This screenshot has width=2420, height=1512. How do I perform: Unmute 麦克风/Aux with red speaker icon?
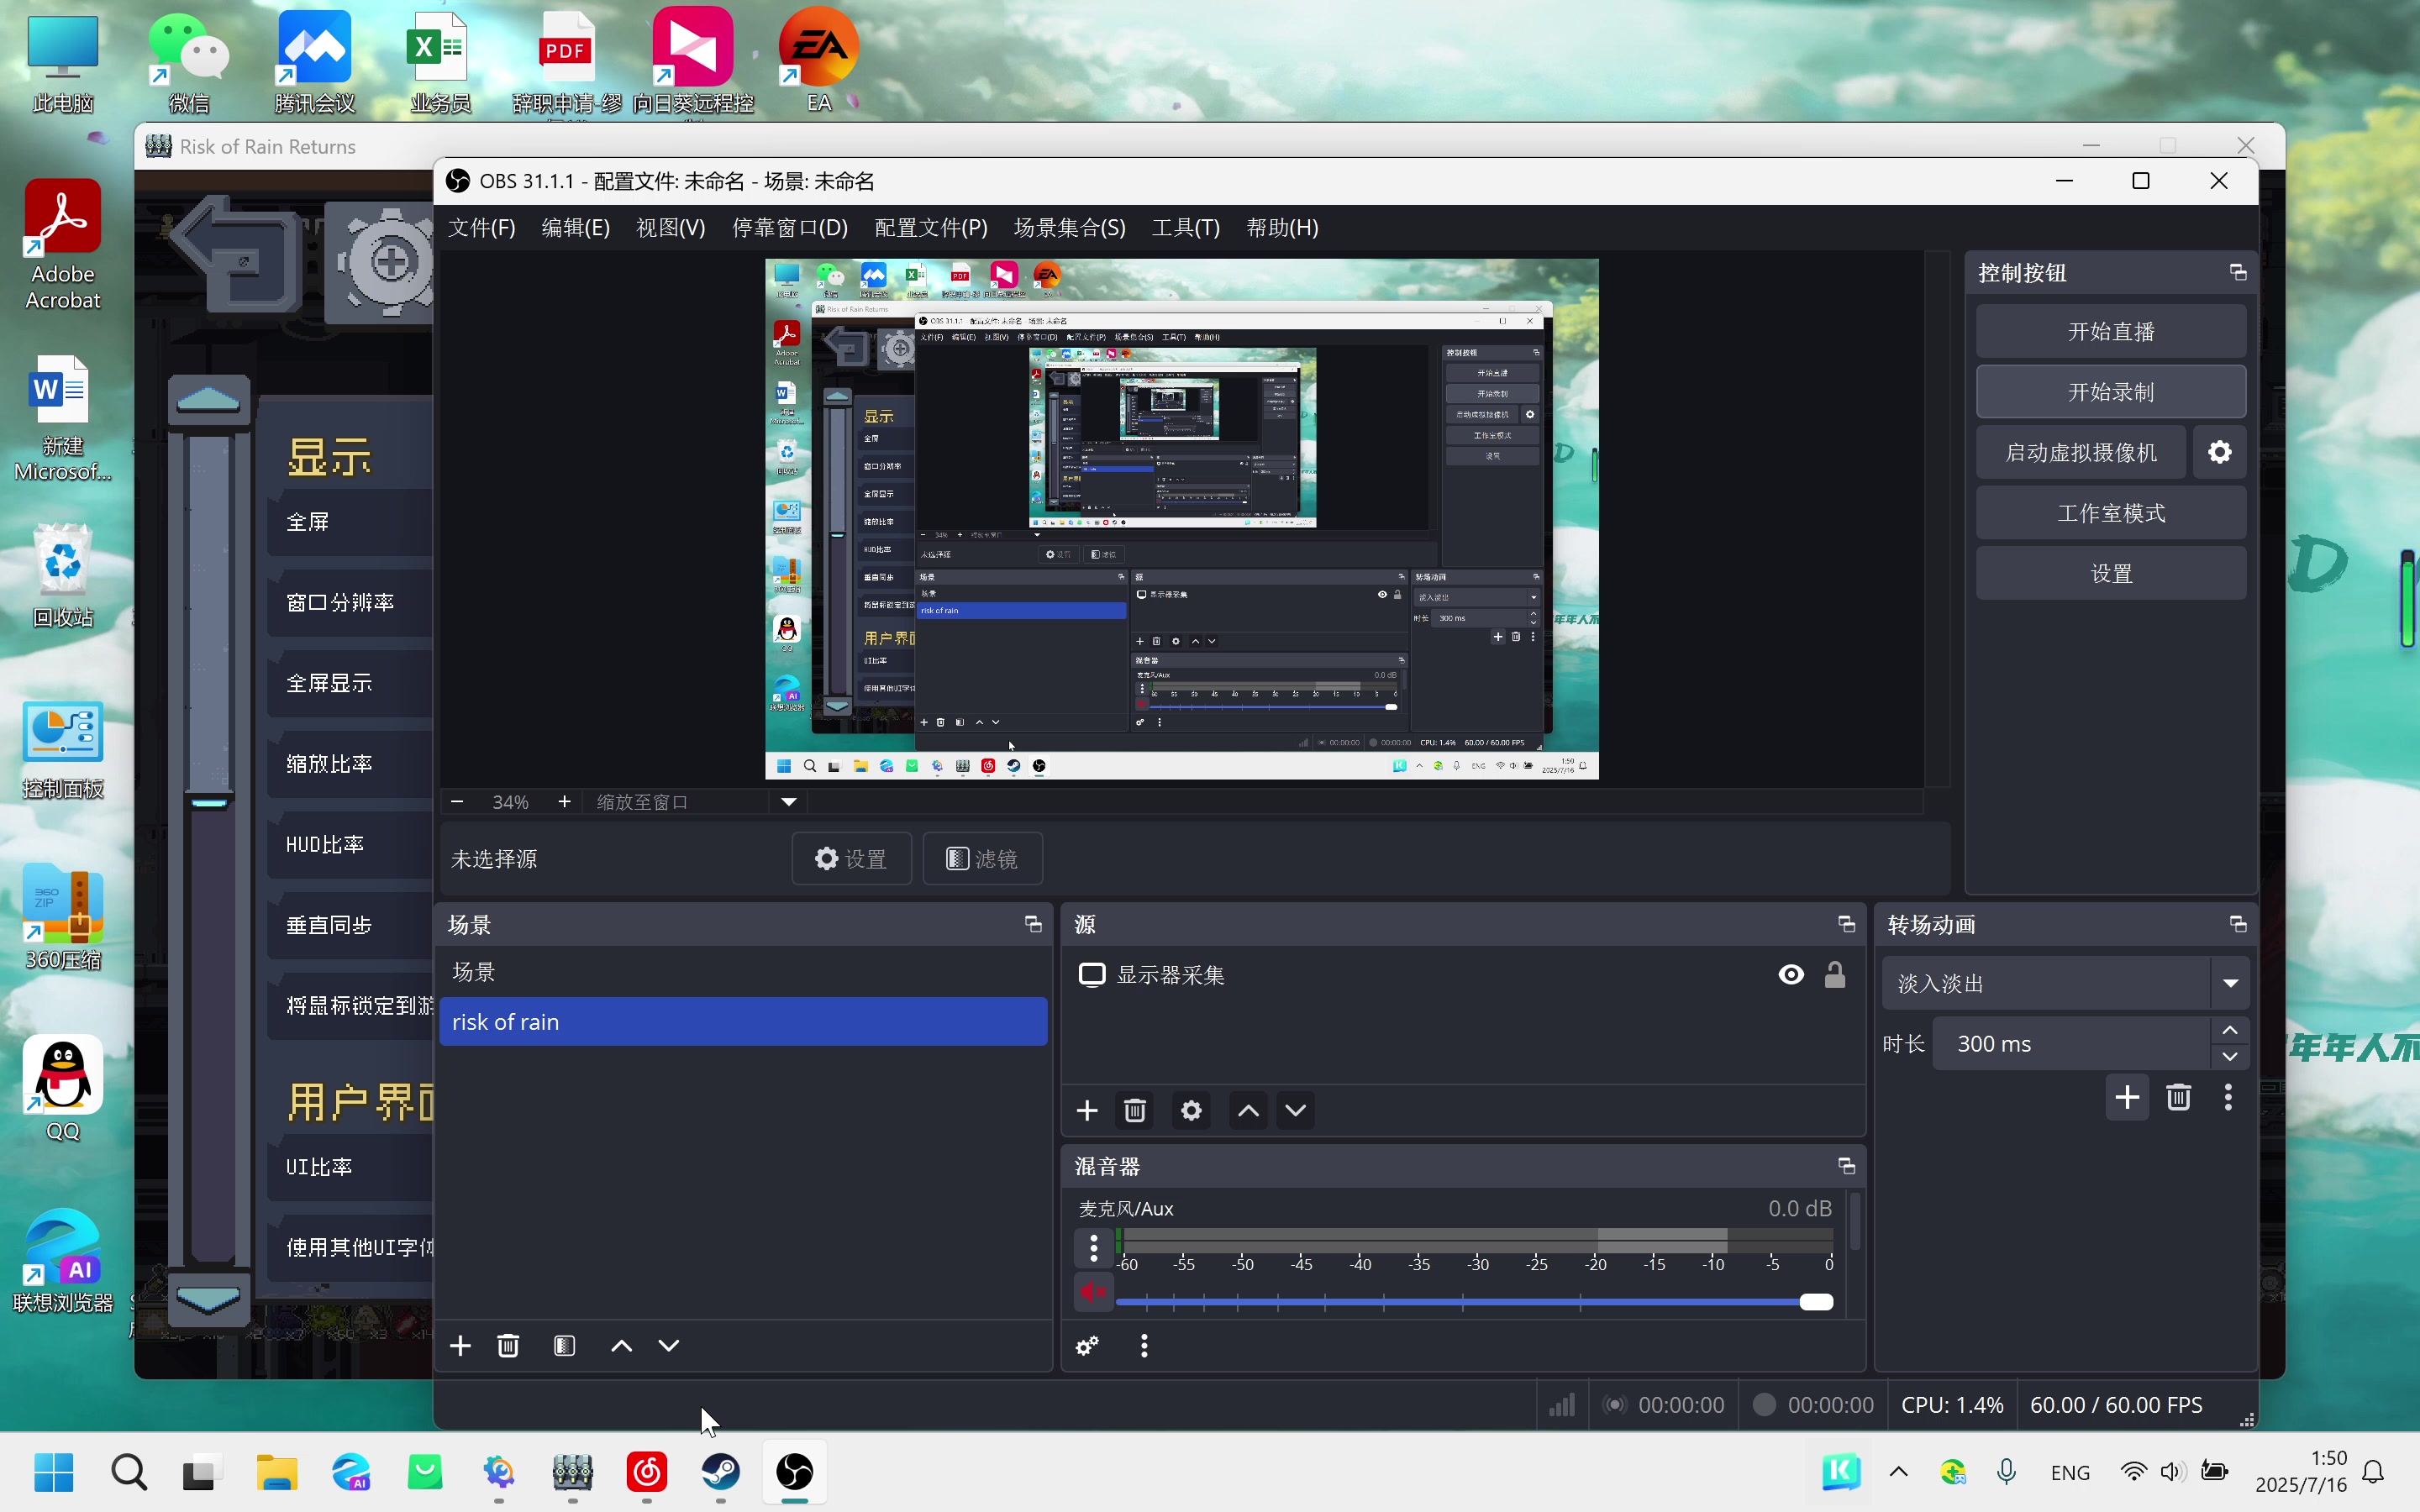click(x=1093, y=1293)
